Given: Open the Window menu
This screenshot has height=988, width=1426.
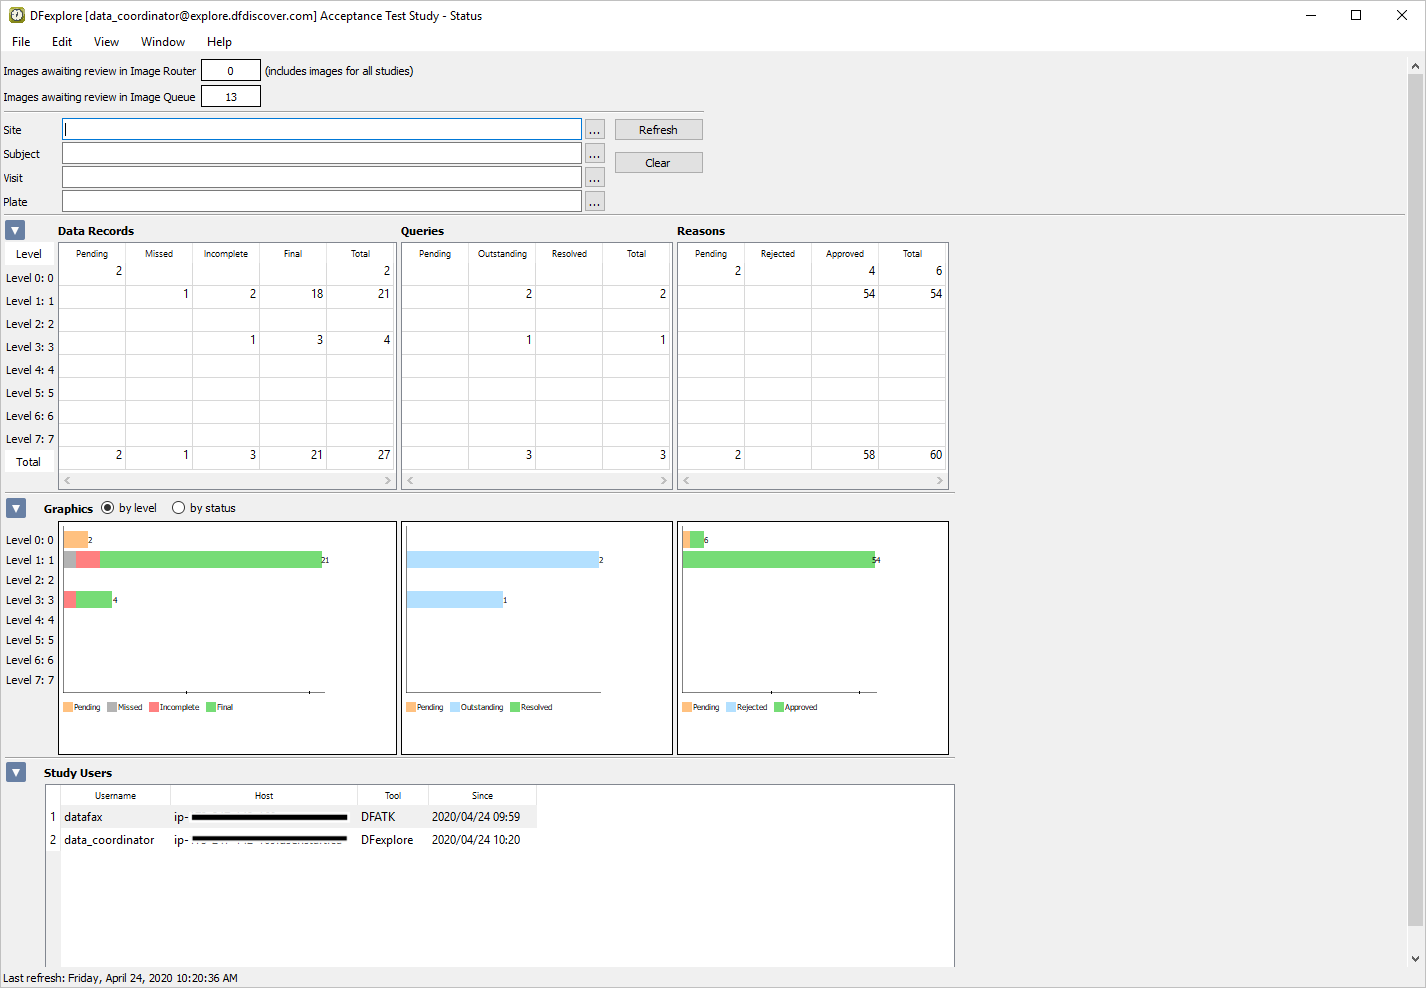Looking at the screenshot, I should 162,42.
